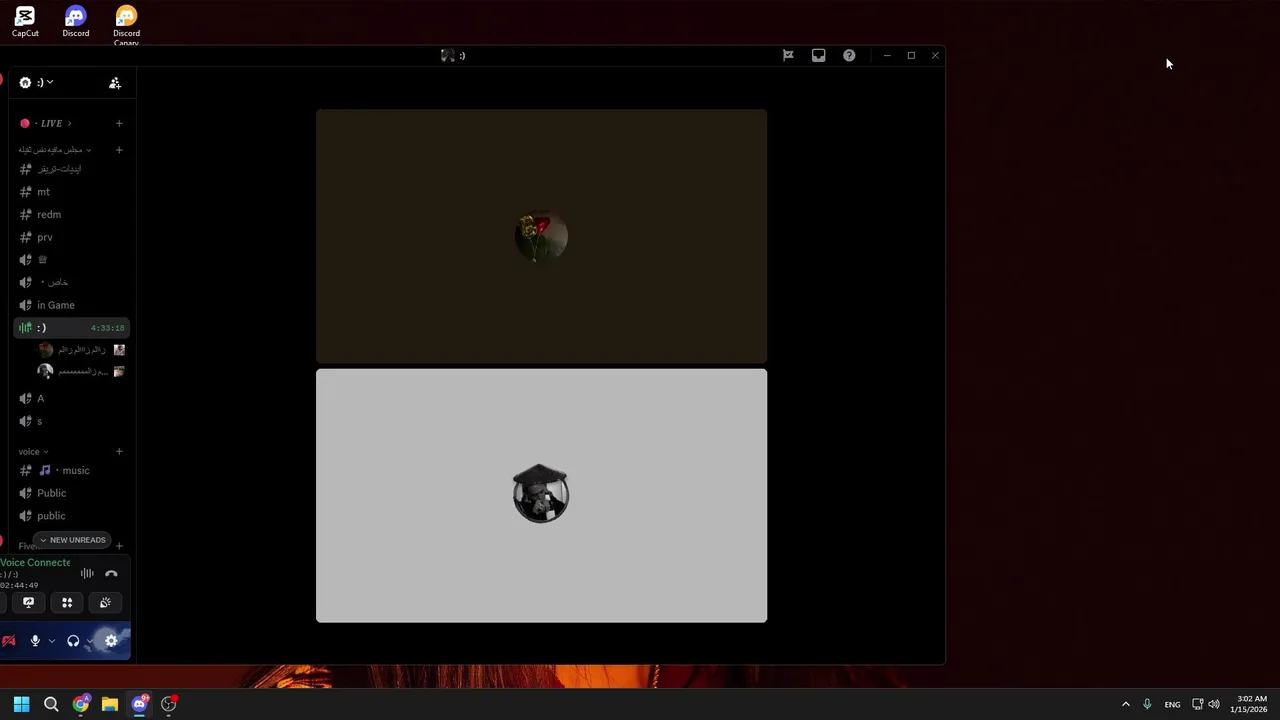Open Discord help
This screenshot has width=1280, height=720.
point(849,56)
